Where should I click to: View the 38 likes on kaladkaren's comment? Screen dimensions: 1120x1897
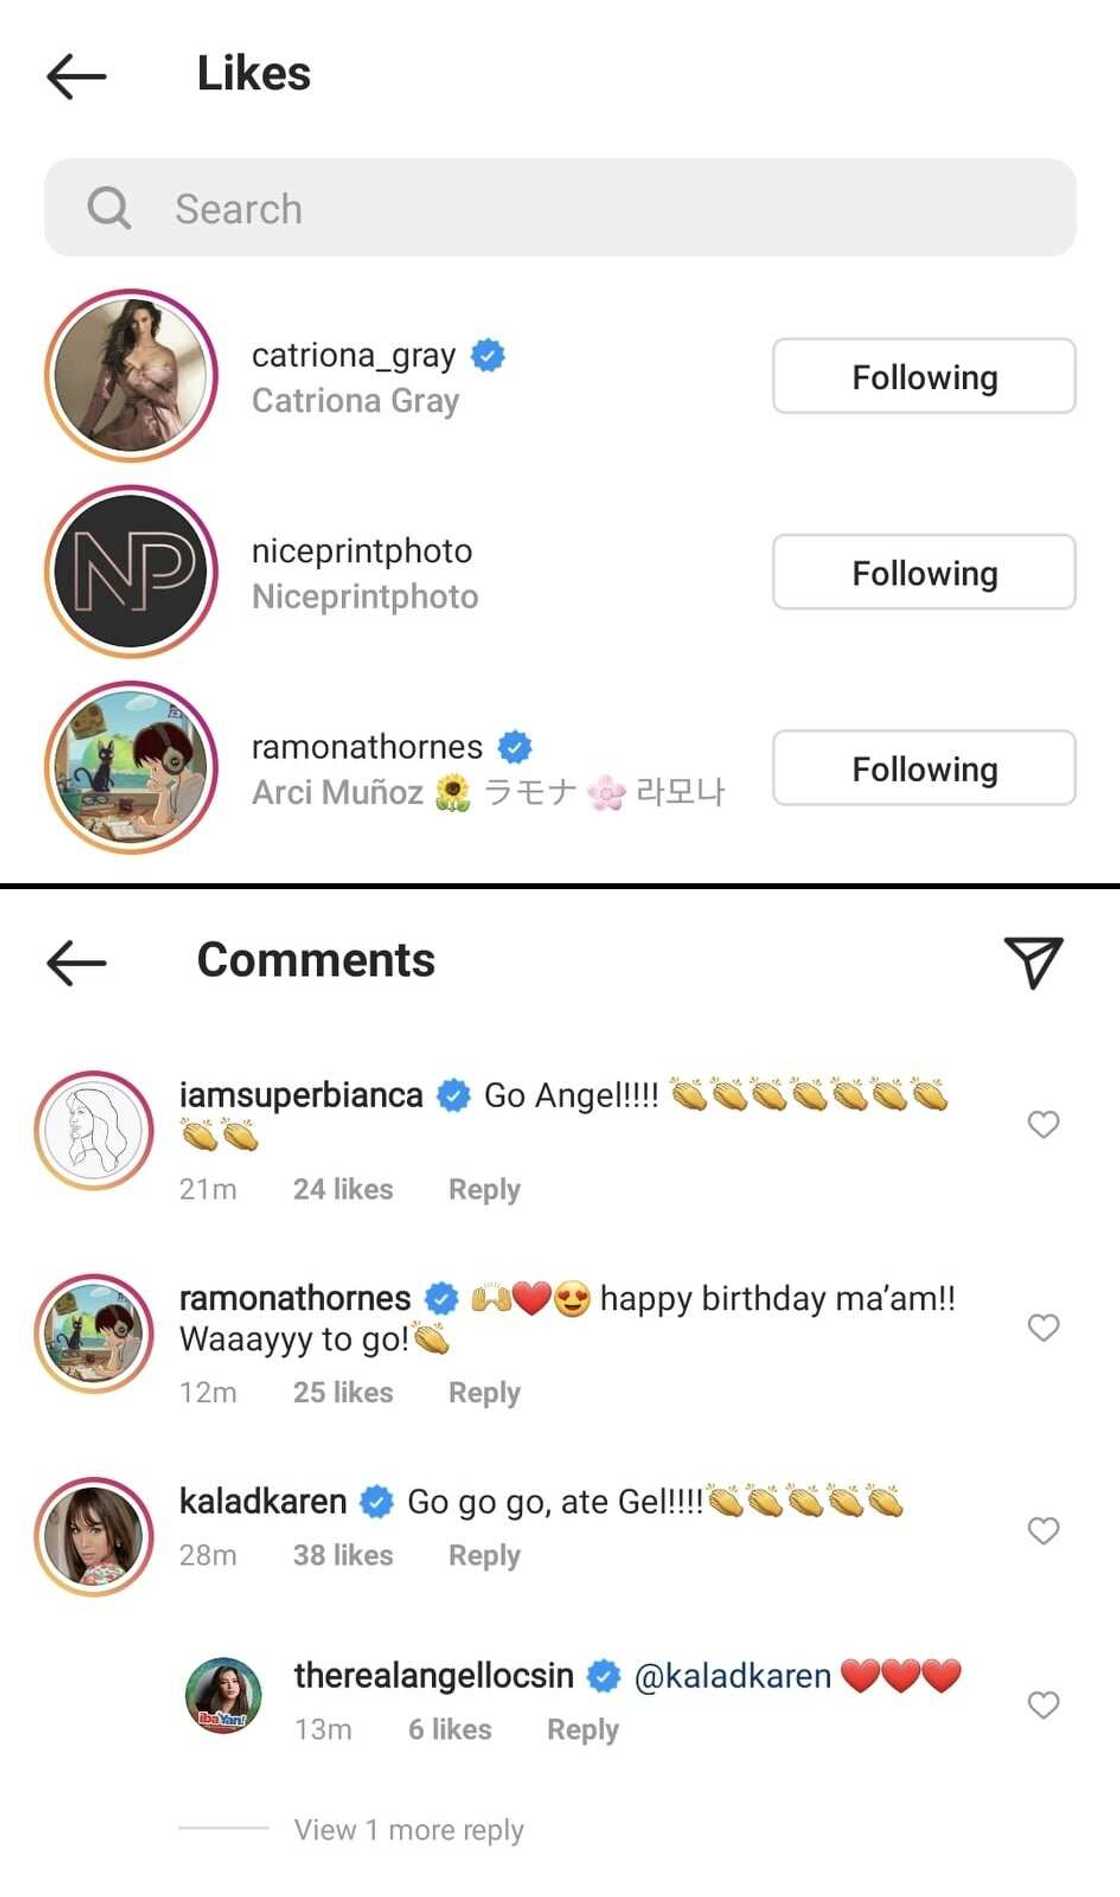click(x=343, y=1556)
